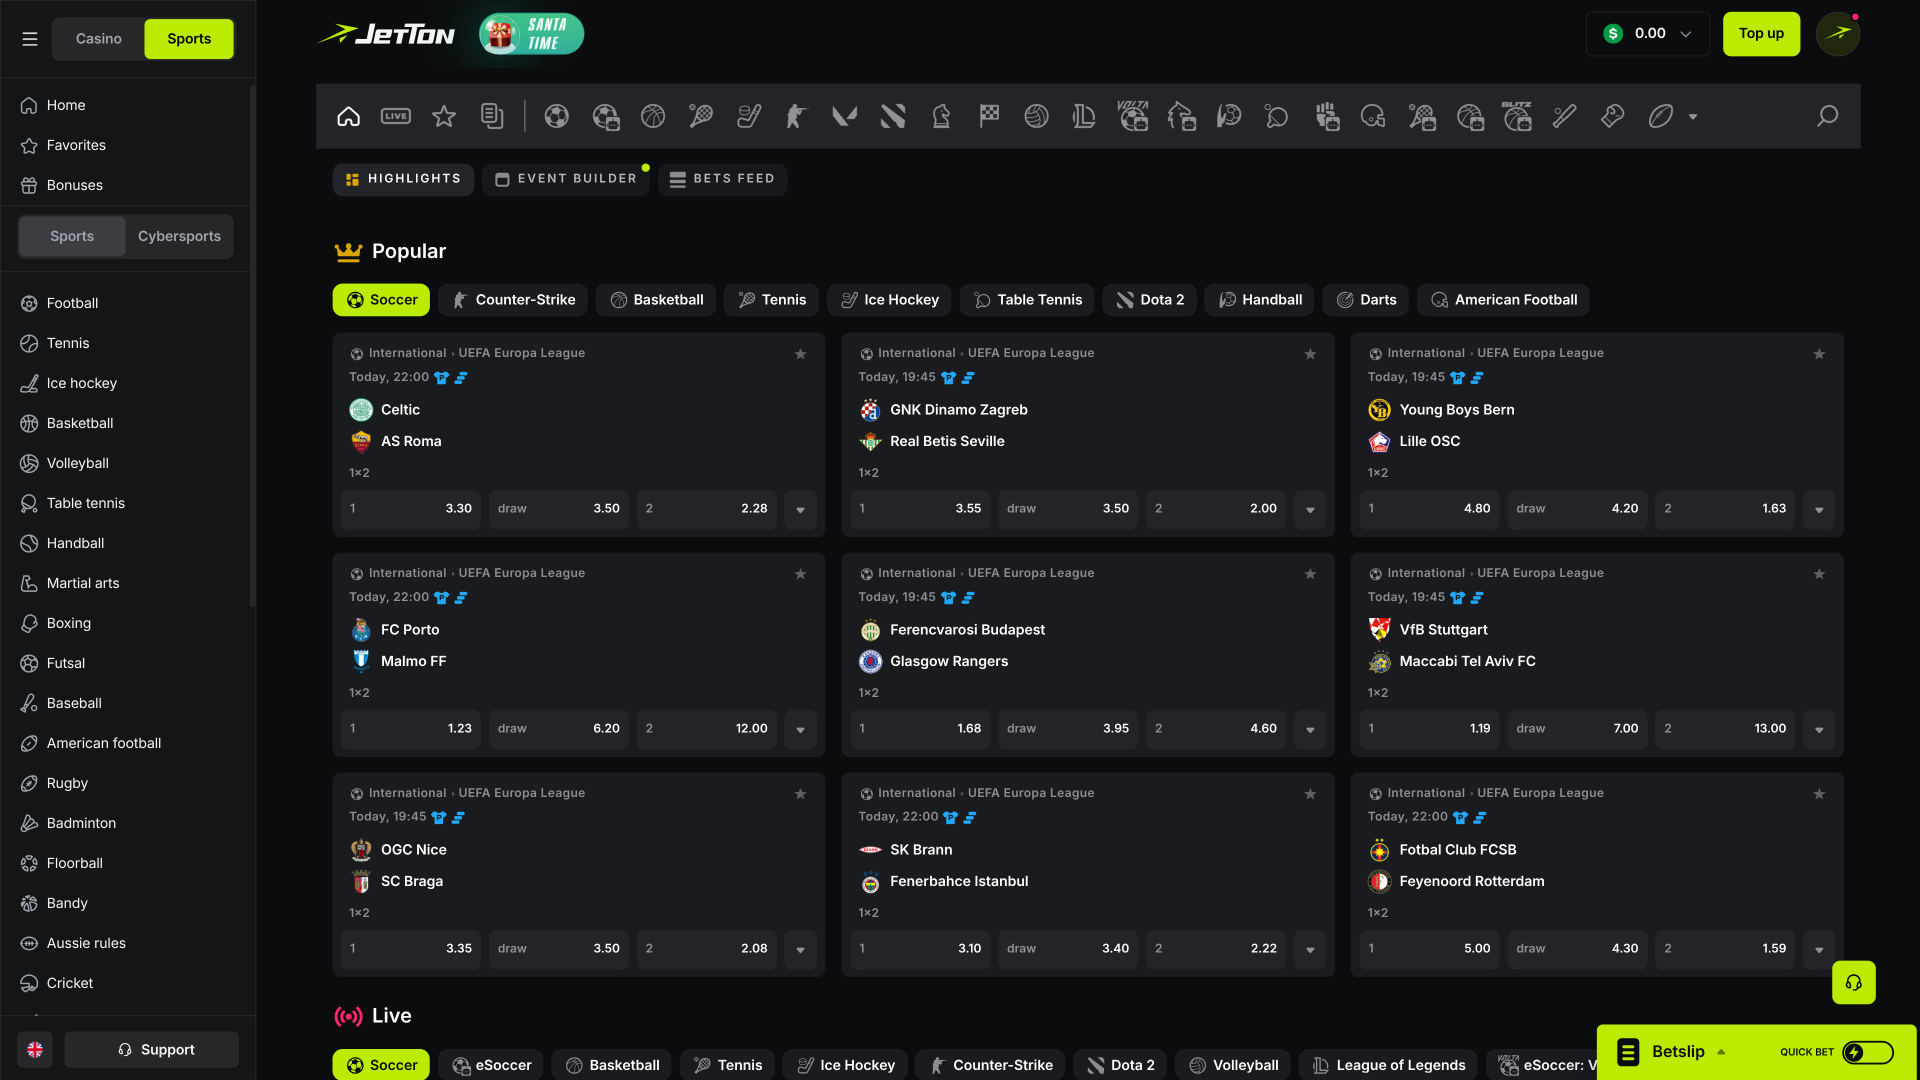Image resolution: width=1920 pixels, height=1080 pixels.
Task: Open support chat via the headset icon
Action: 1853,983
